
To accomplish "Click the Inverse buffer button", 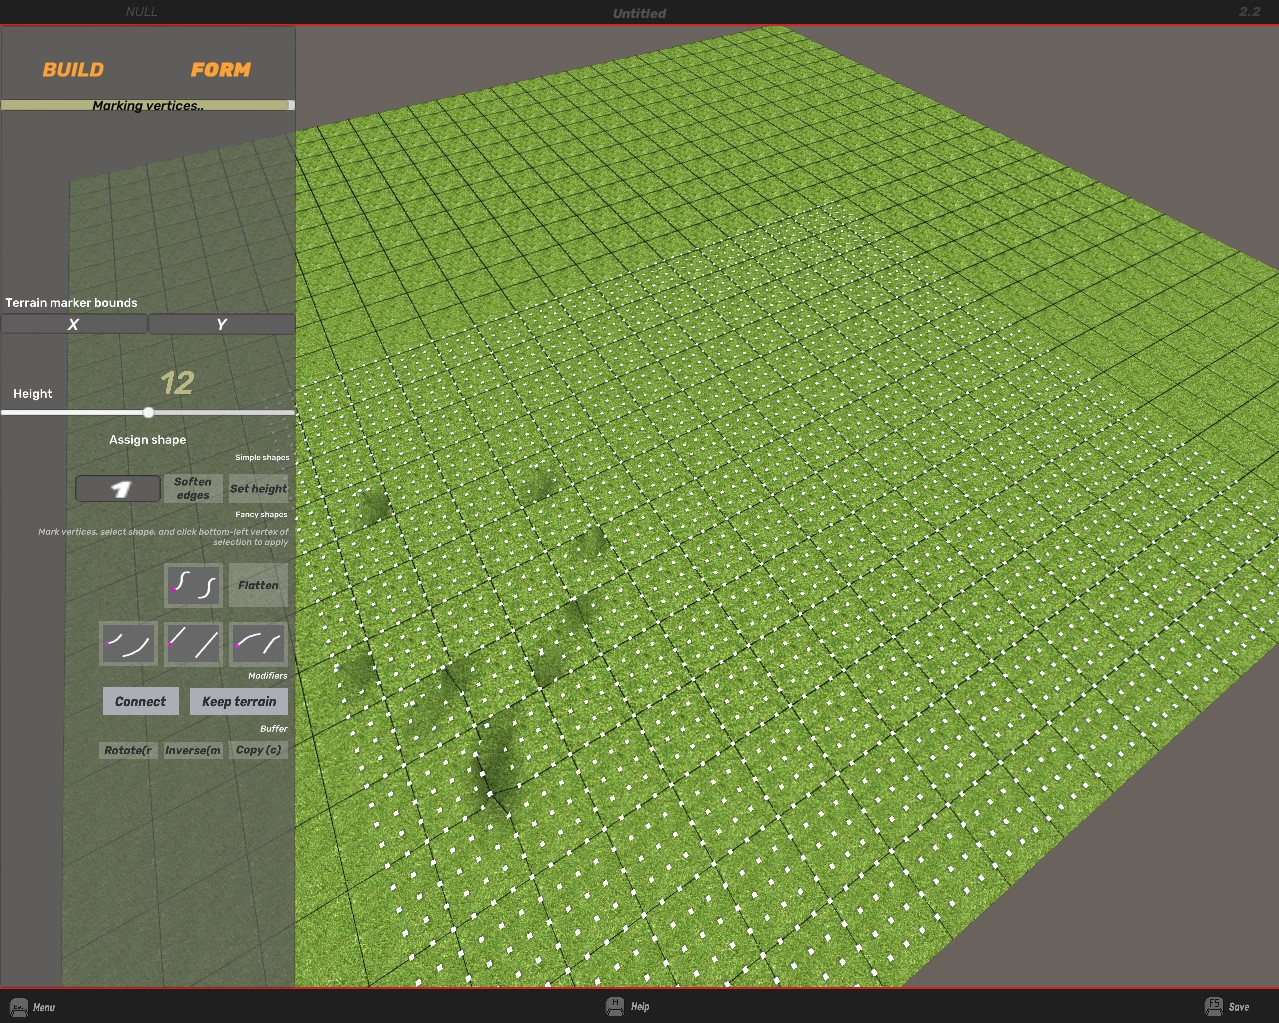I will click(x=193, y=750).
